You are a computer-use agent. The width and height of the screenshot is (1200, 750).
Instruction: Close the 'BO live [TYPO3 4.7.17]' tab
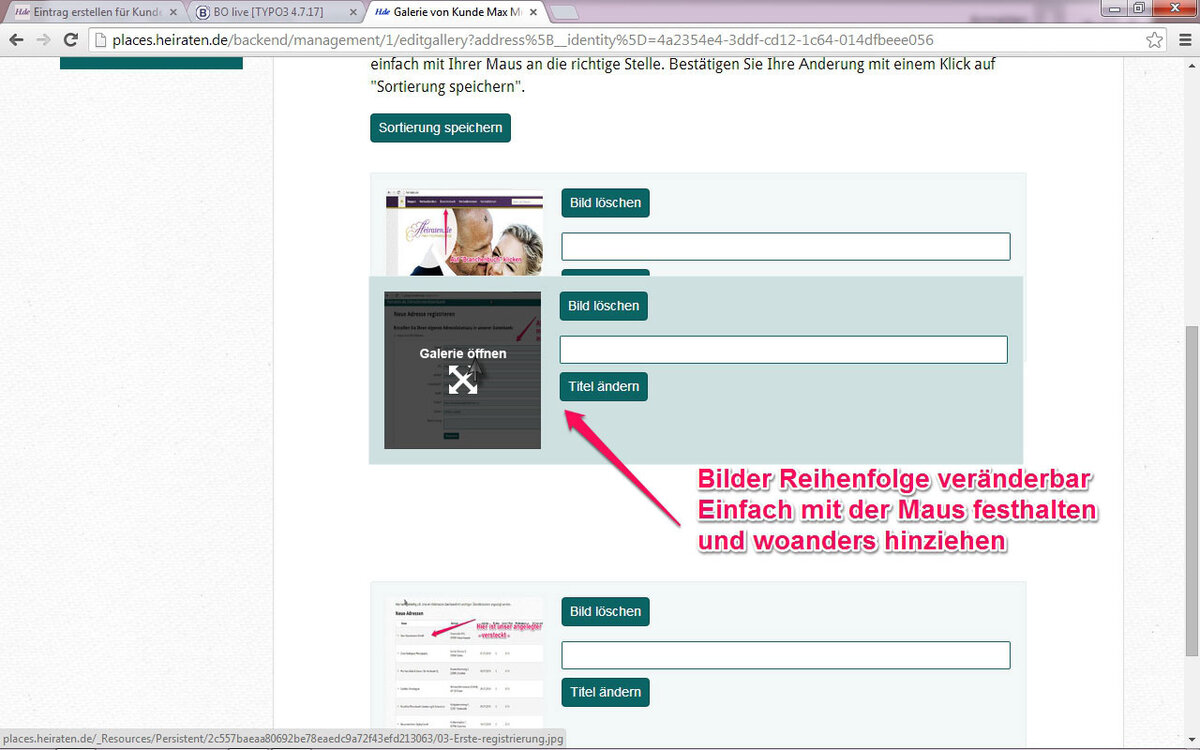point(352,13)
